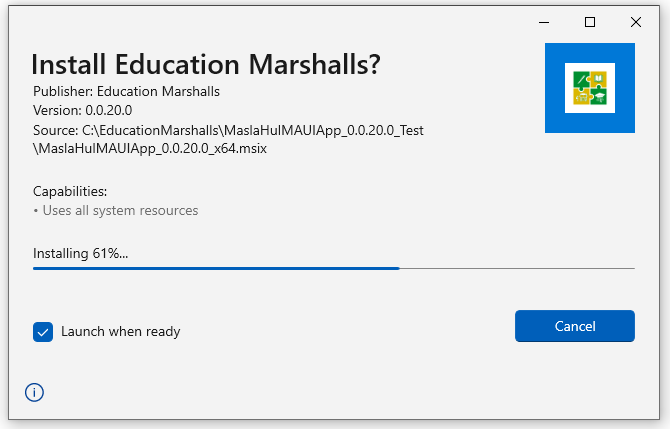Click the filled part of the progress bar
This screenshot has height=429, width=670.
(x=215, y=268)
